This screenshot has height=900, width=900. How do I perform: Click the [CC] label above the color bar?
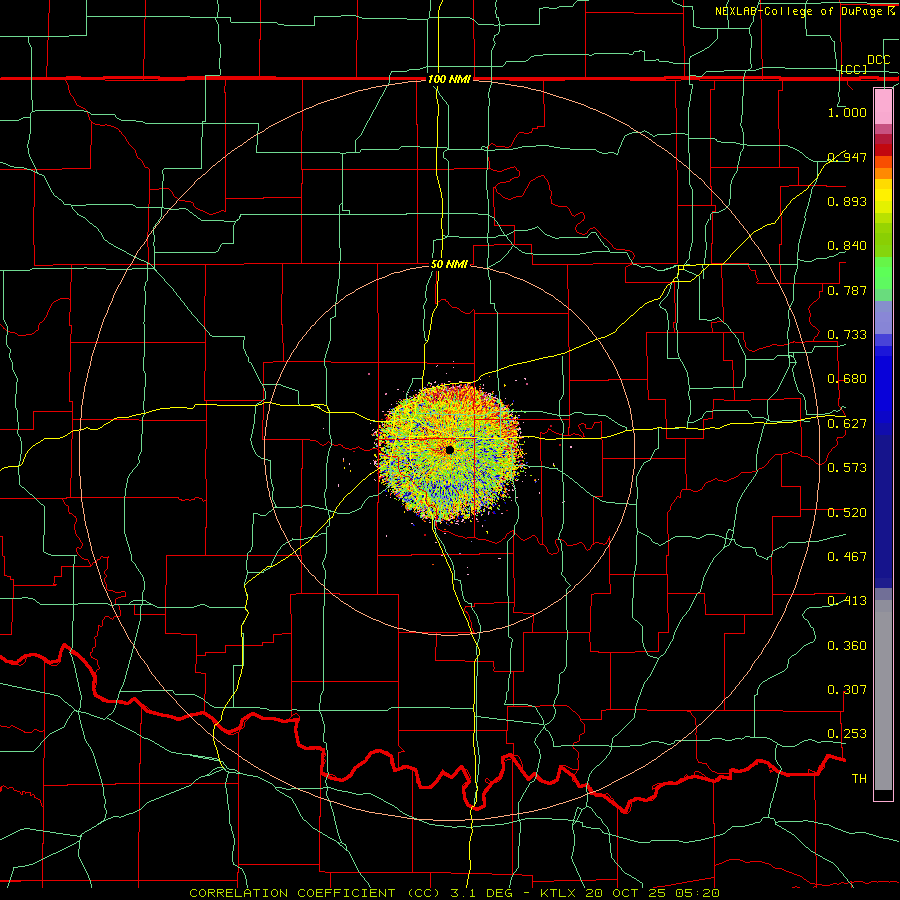854,69
